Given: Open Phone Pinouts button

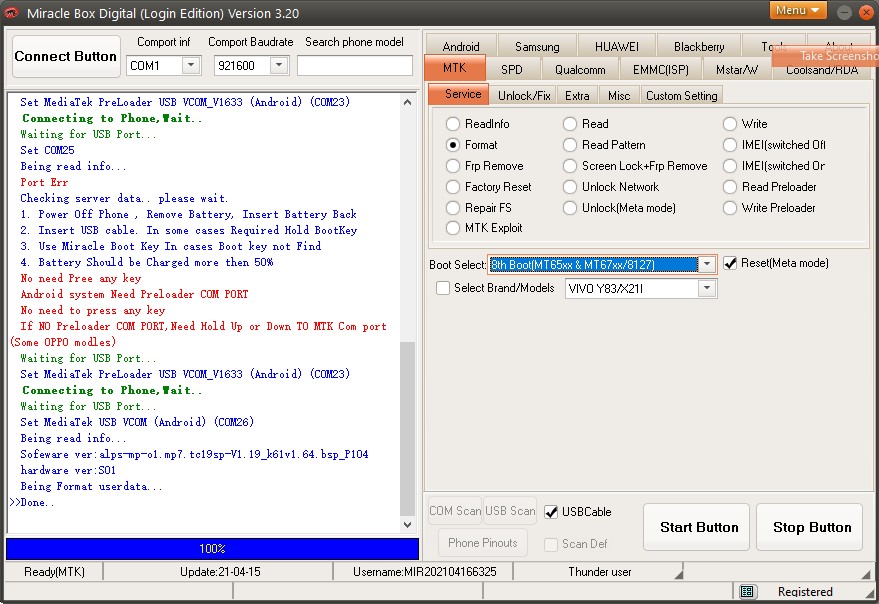Looking at the screenshot, I should tap(483, 542).
